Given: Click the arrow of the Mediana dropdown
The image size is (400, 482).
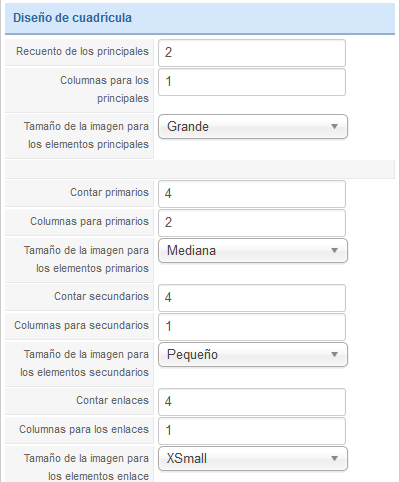Looking at the screenshot, I should click(x=334, y=251).
